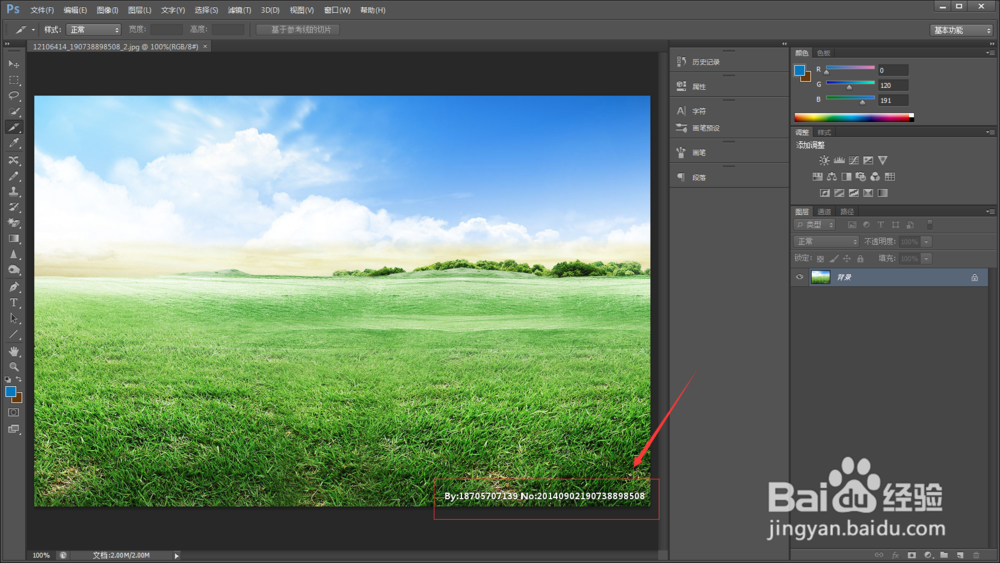This screenshot has height=563, width=1000.
Task: Select the Zoom tool
Action: pyautogui.click(x=13, y=367)
